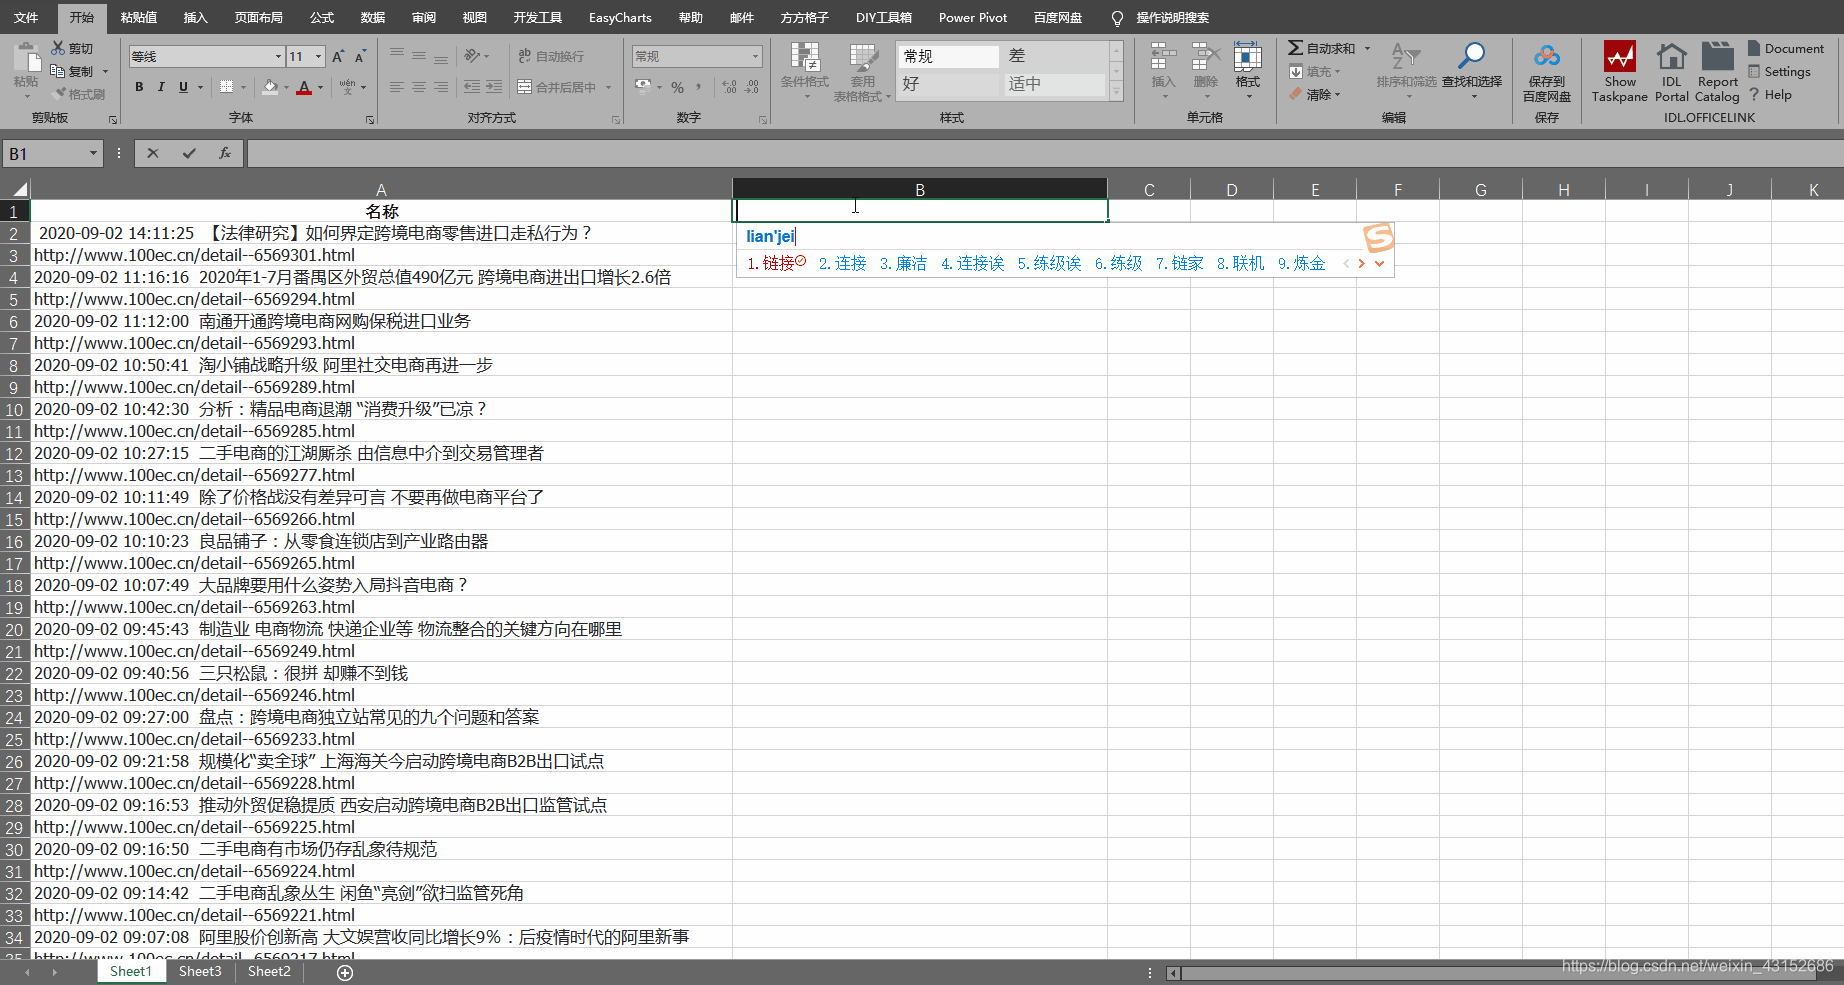The width and height of the screenshot is (1844, 985).
Task: Open the font size dropdown
Action: [318, 56]
